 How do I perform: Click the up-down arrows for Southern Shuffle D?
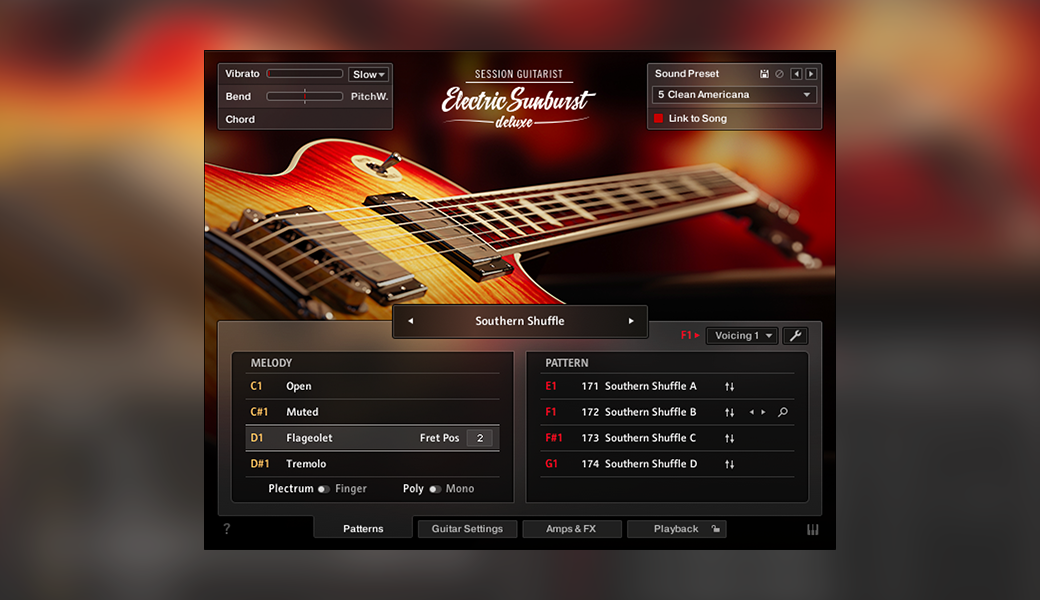[730, 464]
